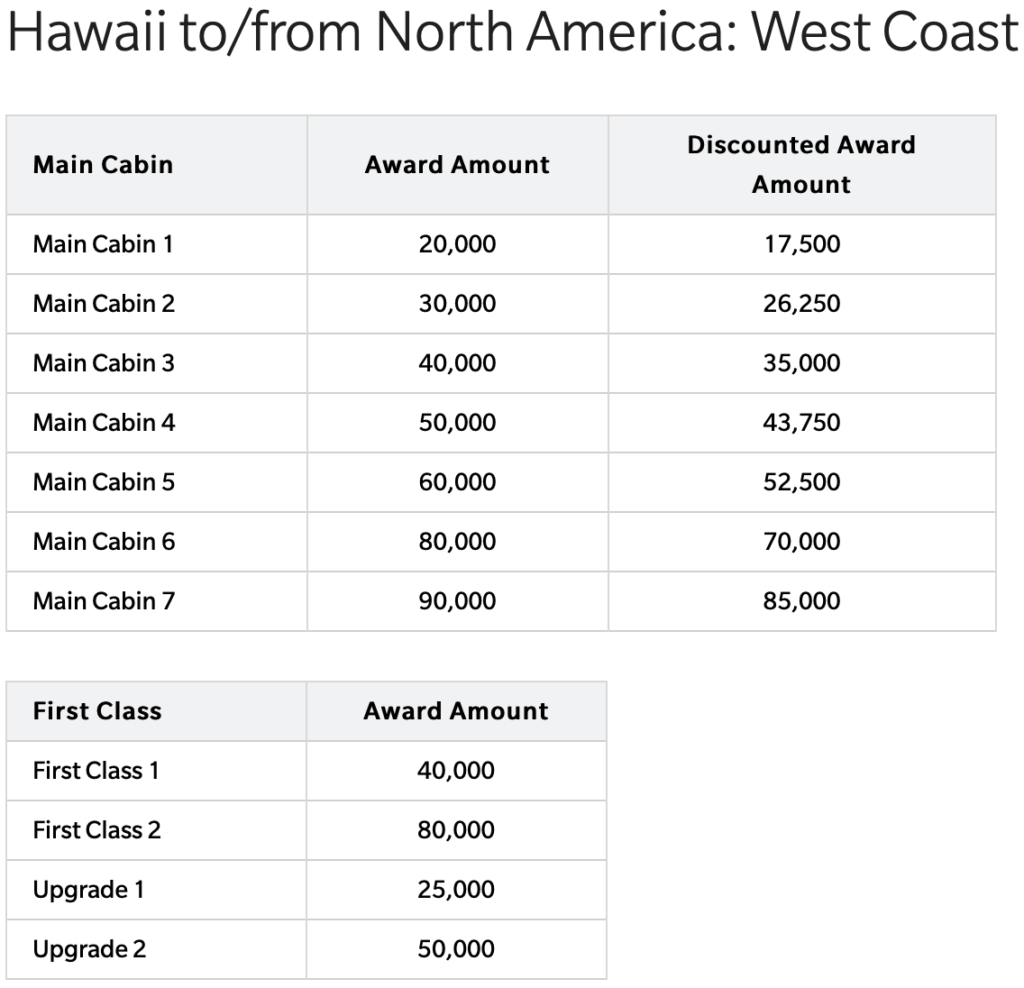Select the 43,750 discounted amount cell

pos(802,422)
